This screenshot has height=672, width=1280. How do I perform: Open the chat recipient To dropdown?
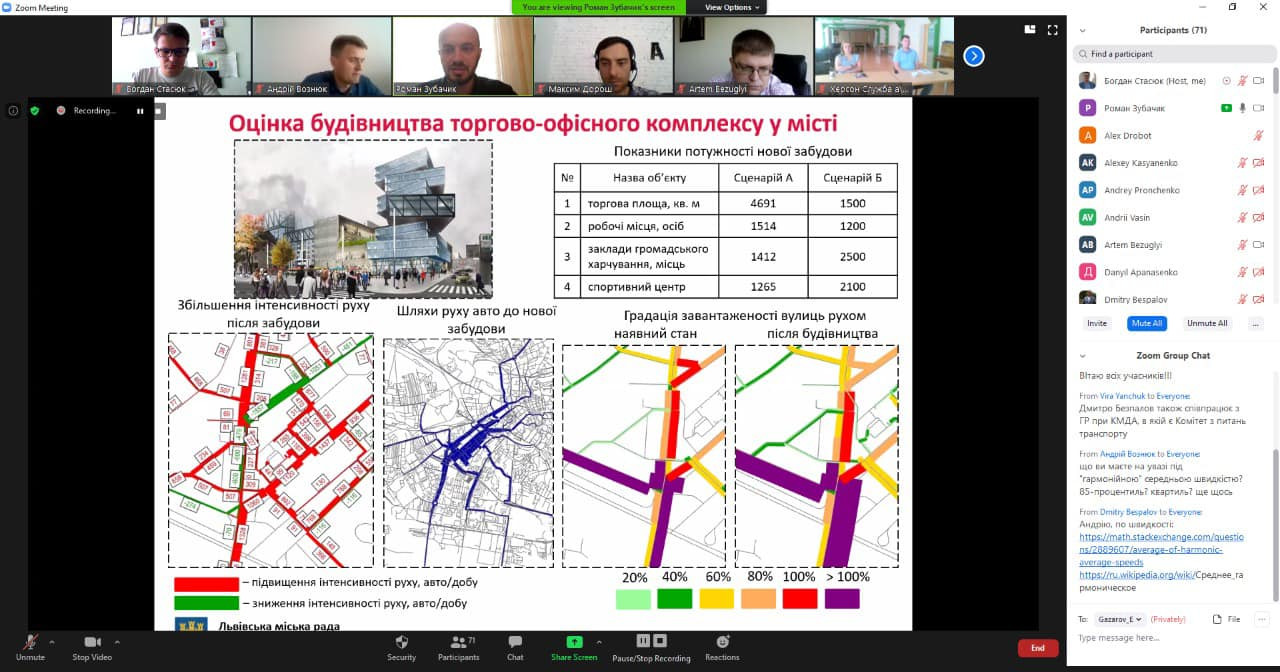[1118, 619]
